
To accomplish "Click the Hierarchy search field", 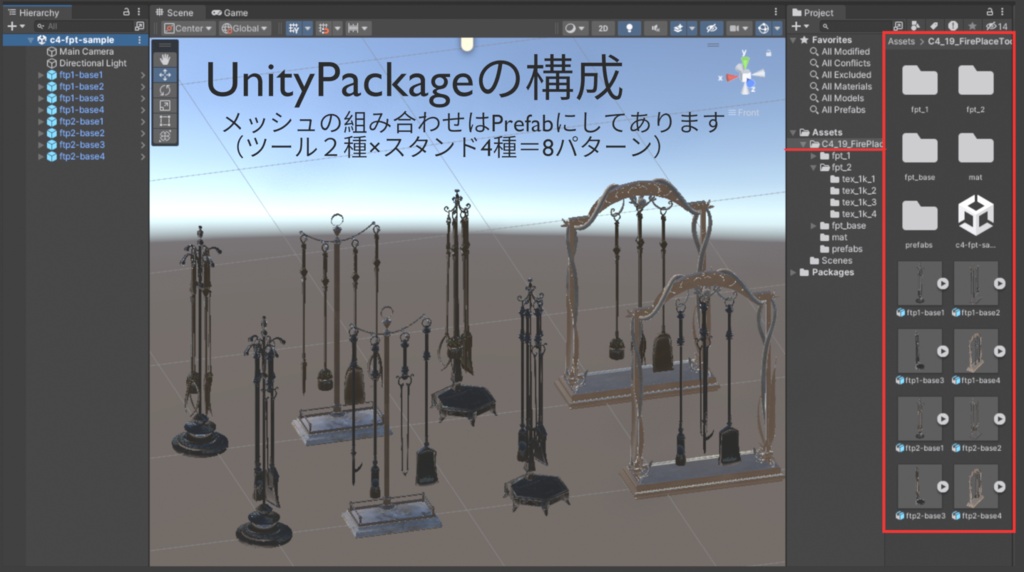I will pyautogui.click(x=84, y=26).
